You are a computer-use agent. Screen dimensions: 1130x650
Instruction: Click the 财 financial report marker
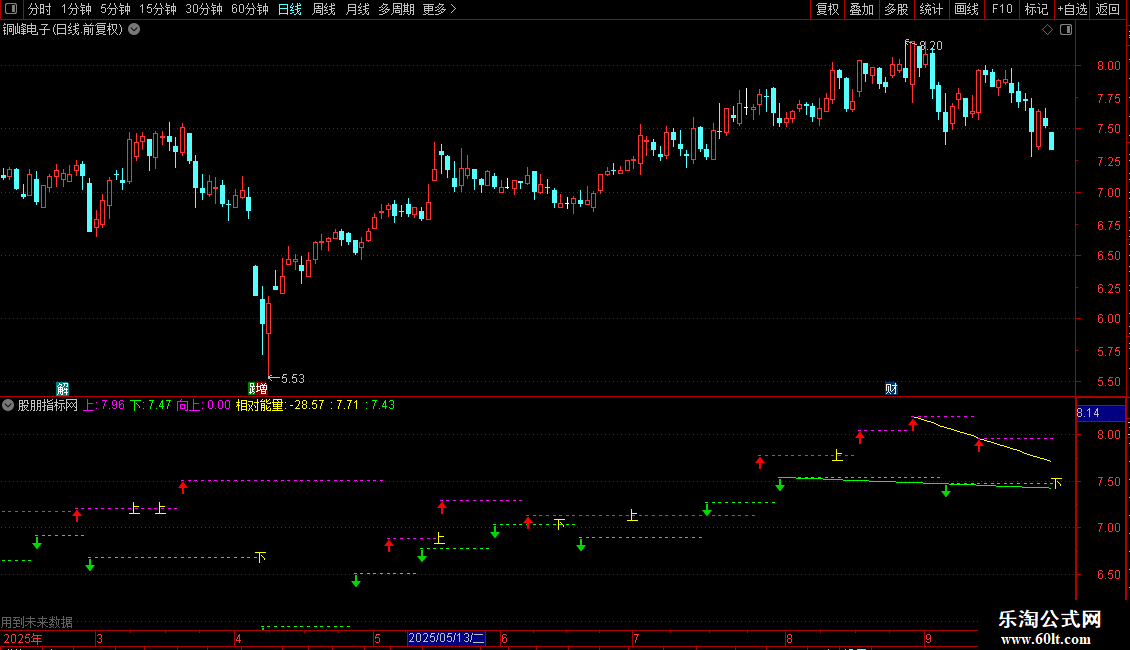pos(891,388)
